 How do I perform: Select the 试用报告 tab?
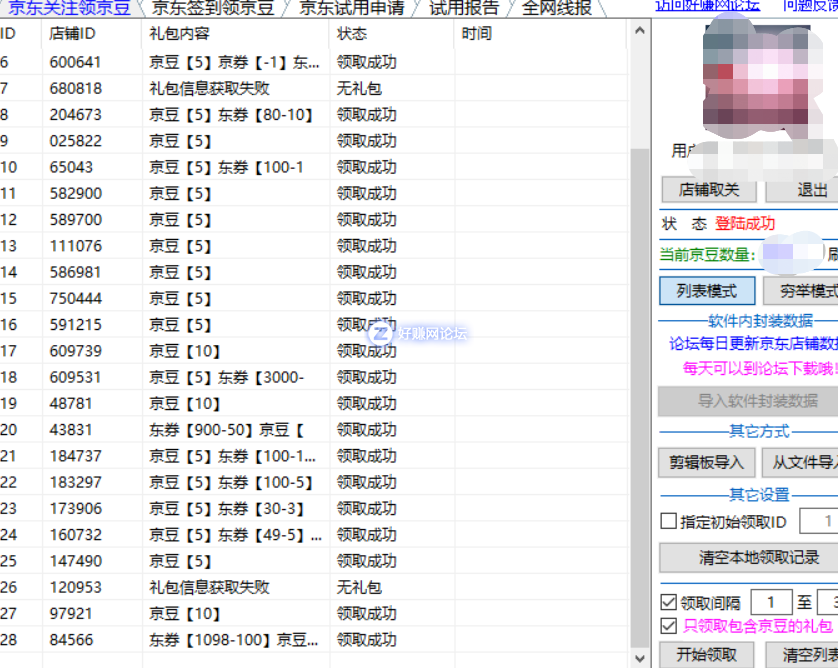point(464,7)
